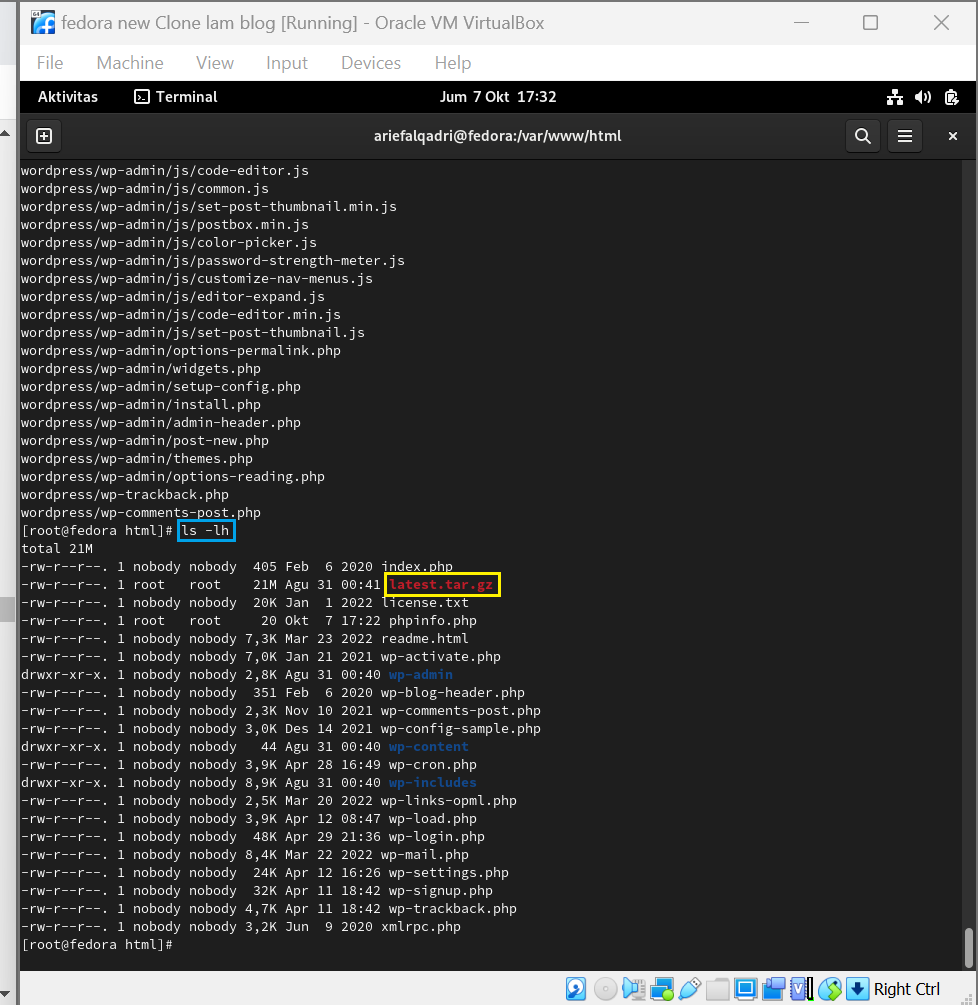The width and height of the screenshot is (978, 1005).
Task: Click the GNOME volume tray icon
Action: (923, 97)
